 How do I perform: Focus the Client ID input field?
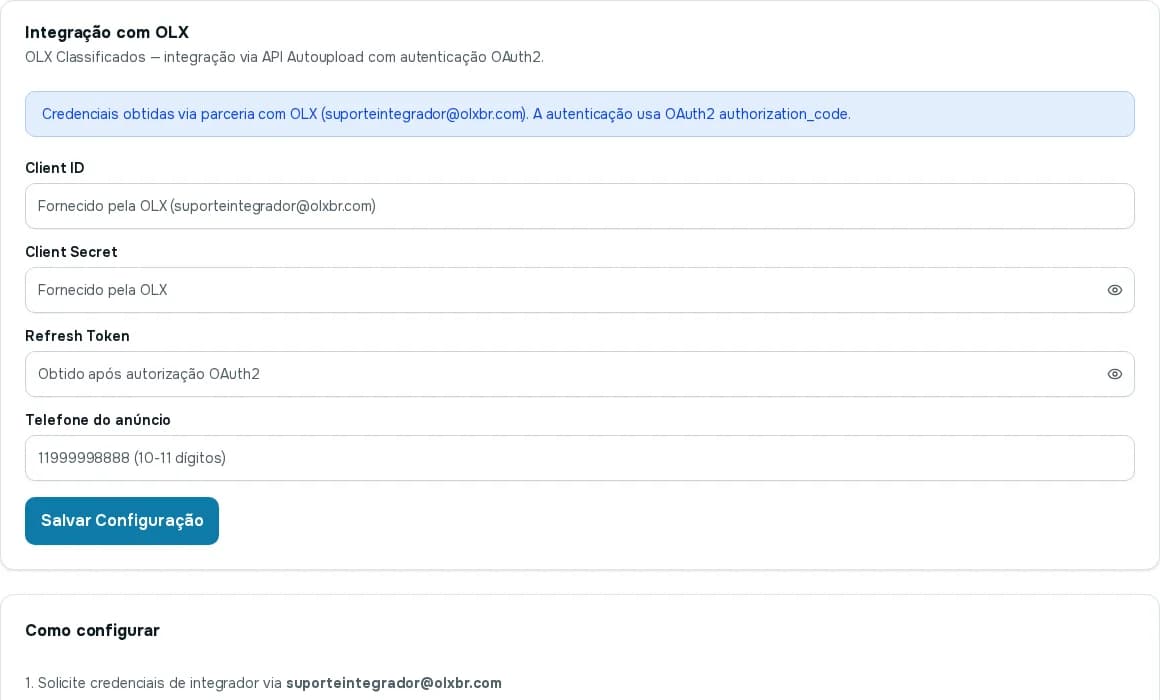click(579, 206)
